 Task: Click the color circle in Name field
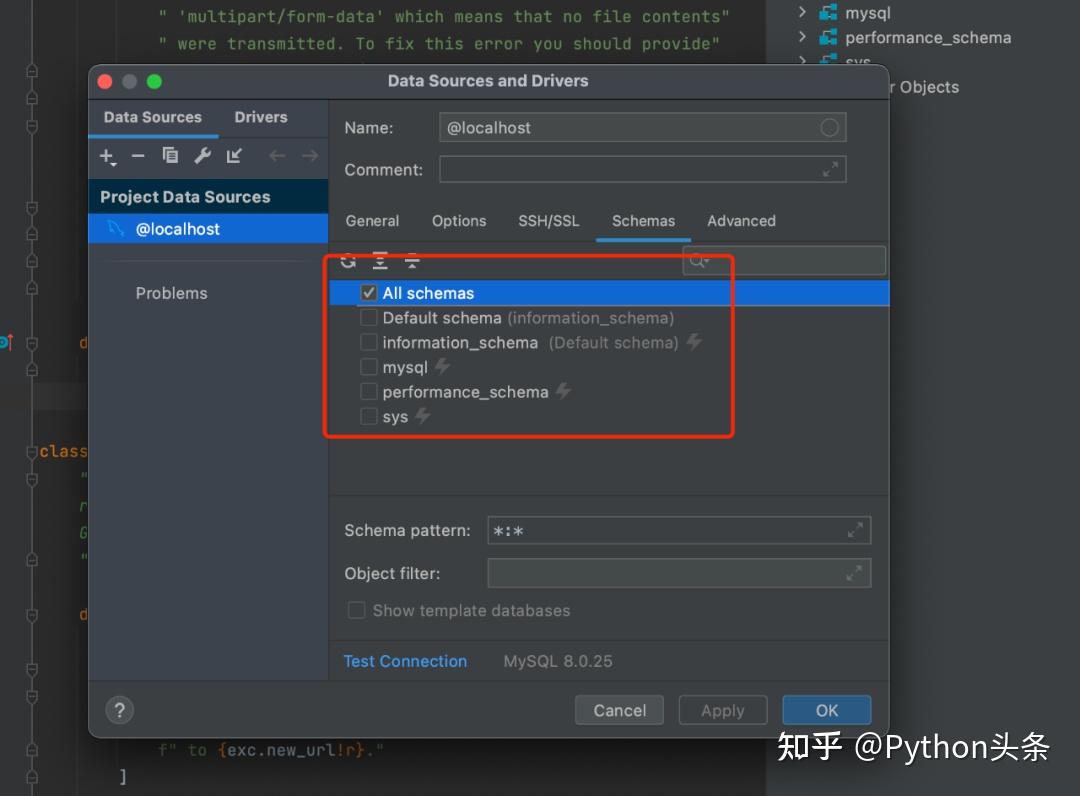[x=829, y=127]
